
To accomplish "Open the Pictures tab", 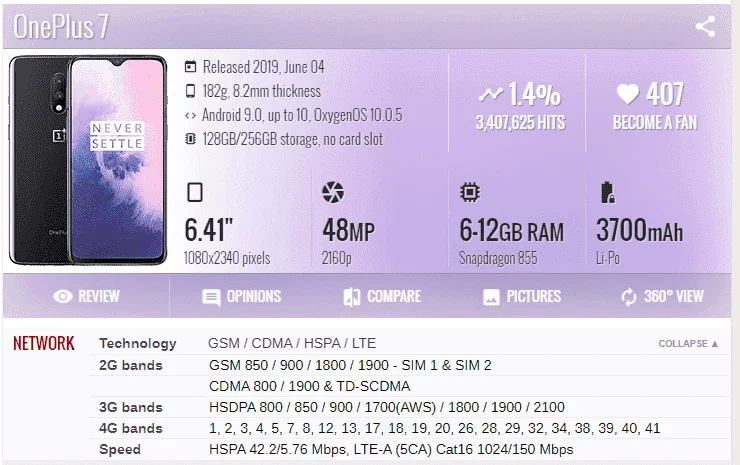I will (x=522, y=296).
